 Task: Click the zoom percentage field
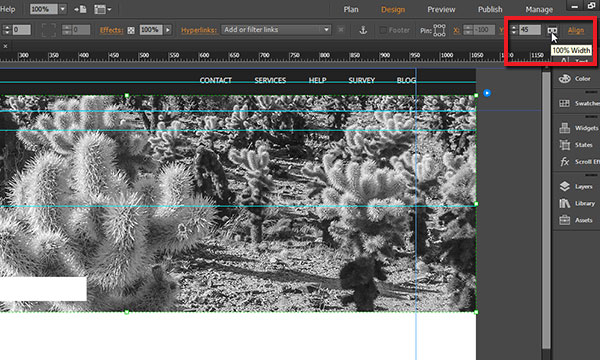pos(44,9)
